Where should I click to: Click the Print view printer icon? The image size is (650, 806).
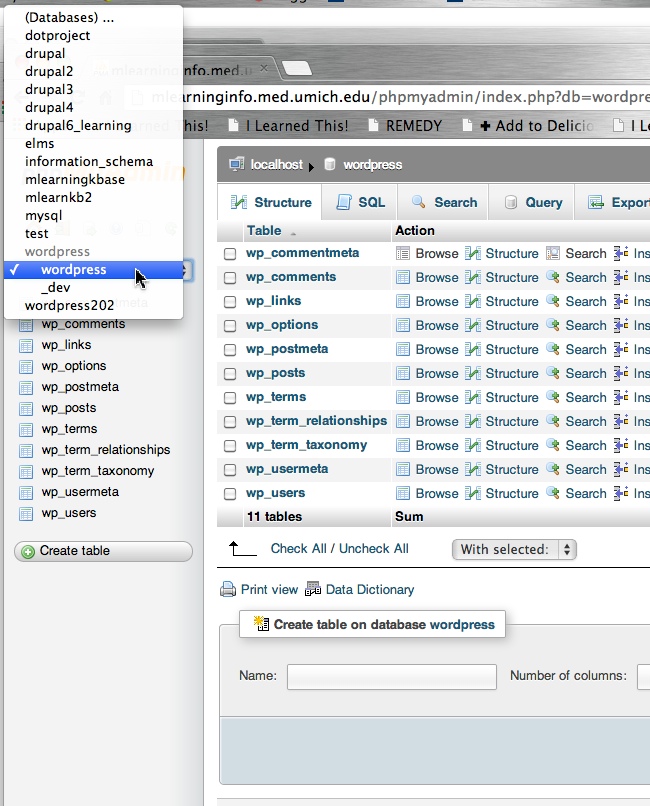[x=228, y=590]
